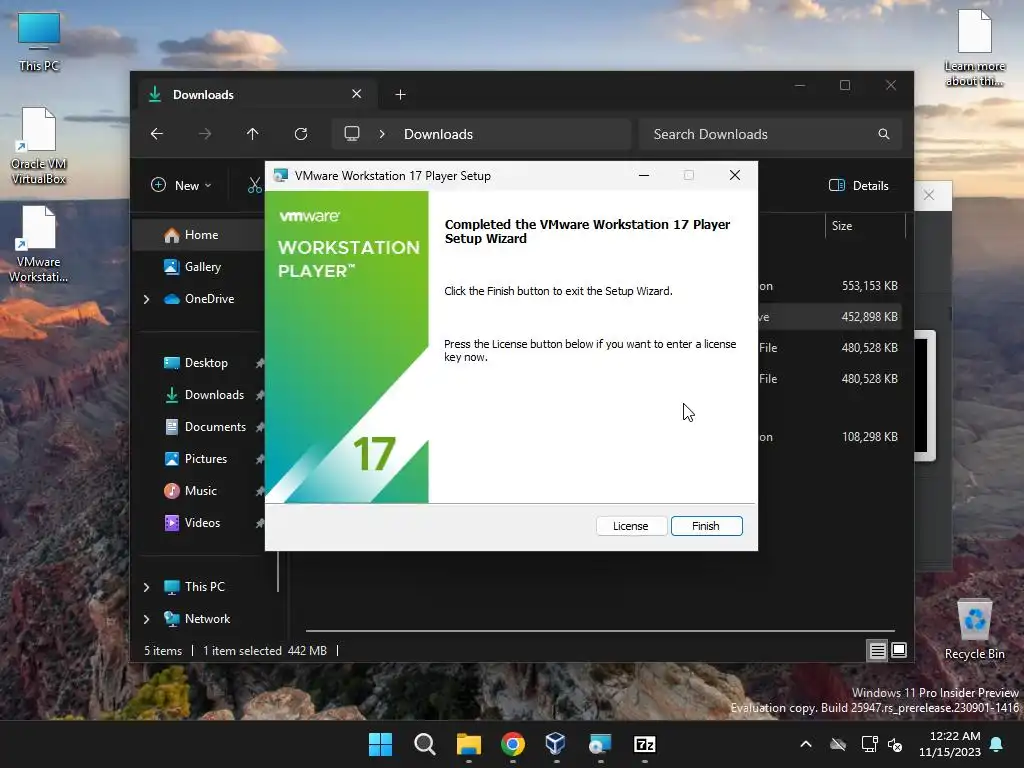Open 7-Zip from taskbar

point(645,744)
